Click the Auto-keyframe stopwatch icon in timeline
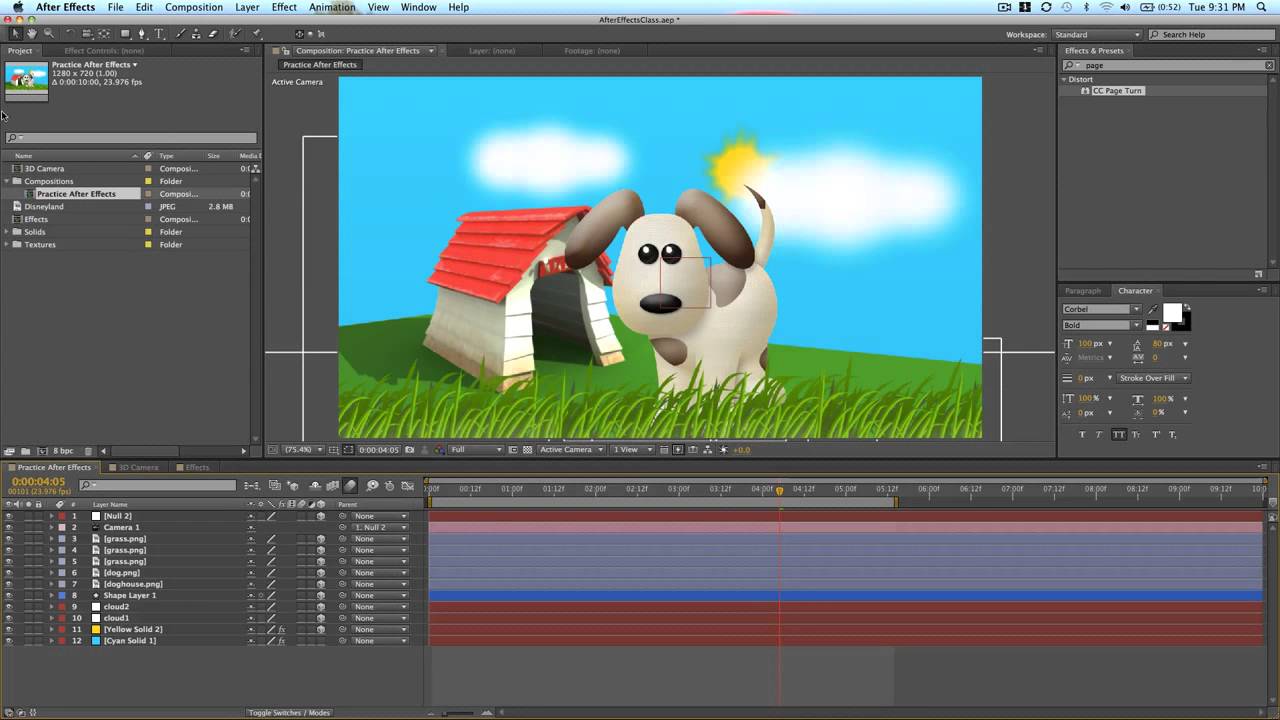Image resolution: width=1280 pixels, height=720 pixels. [x=389, y=486]
